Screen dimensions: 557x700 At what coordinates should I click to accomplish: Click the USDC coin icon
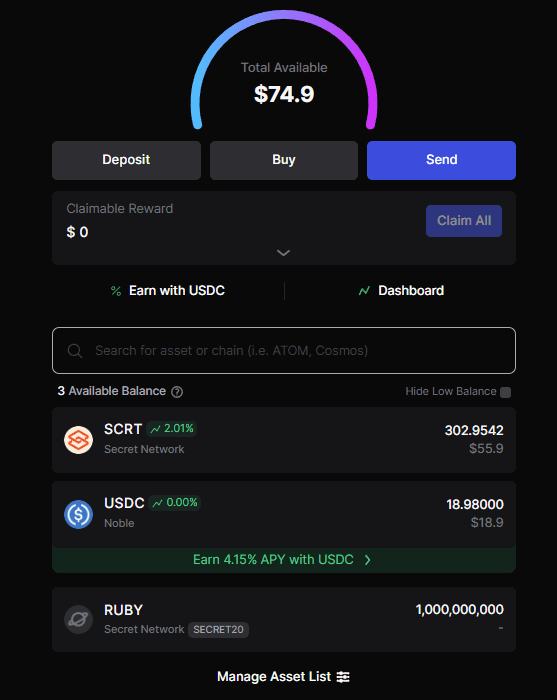pos(79,514)
